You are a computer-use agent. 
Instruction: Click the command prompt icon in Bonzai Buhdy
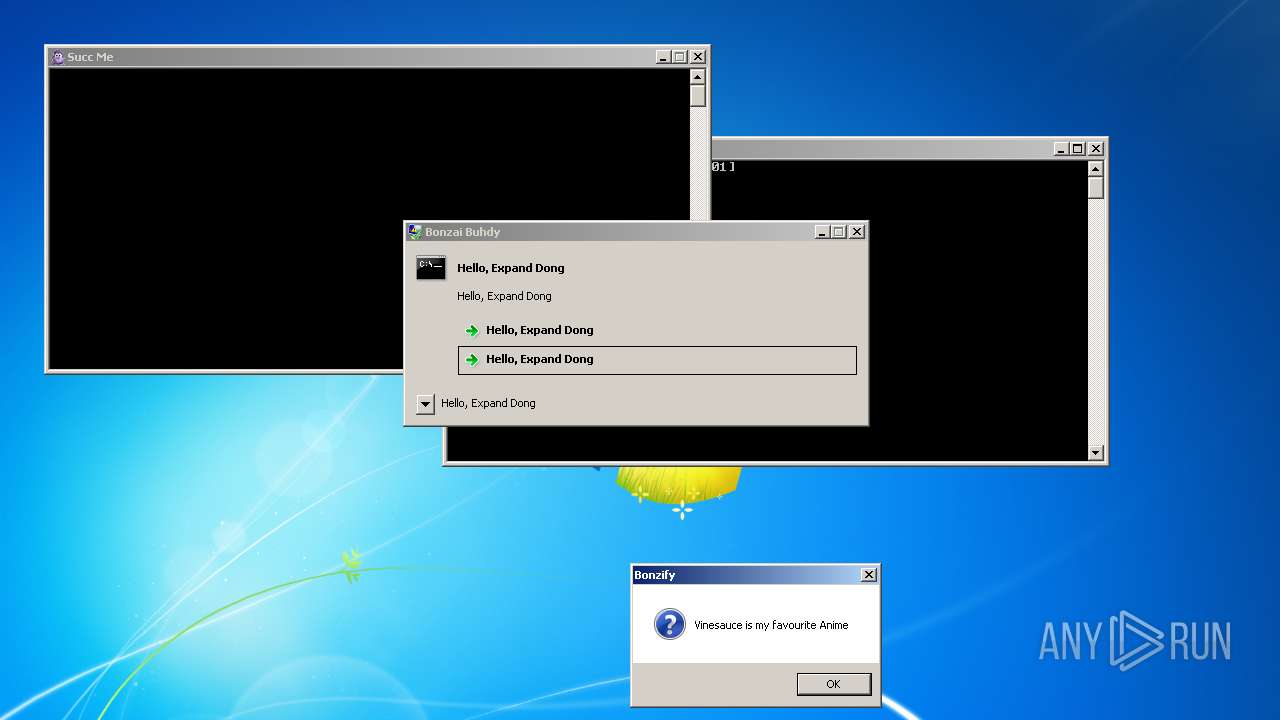[x=431, y=267]
